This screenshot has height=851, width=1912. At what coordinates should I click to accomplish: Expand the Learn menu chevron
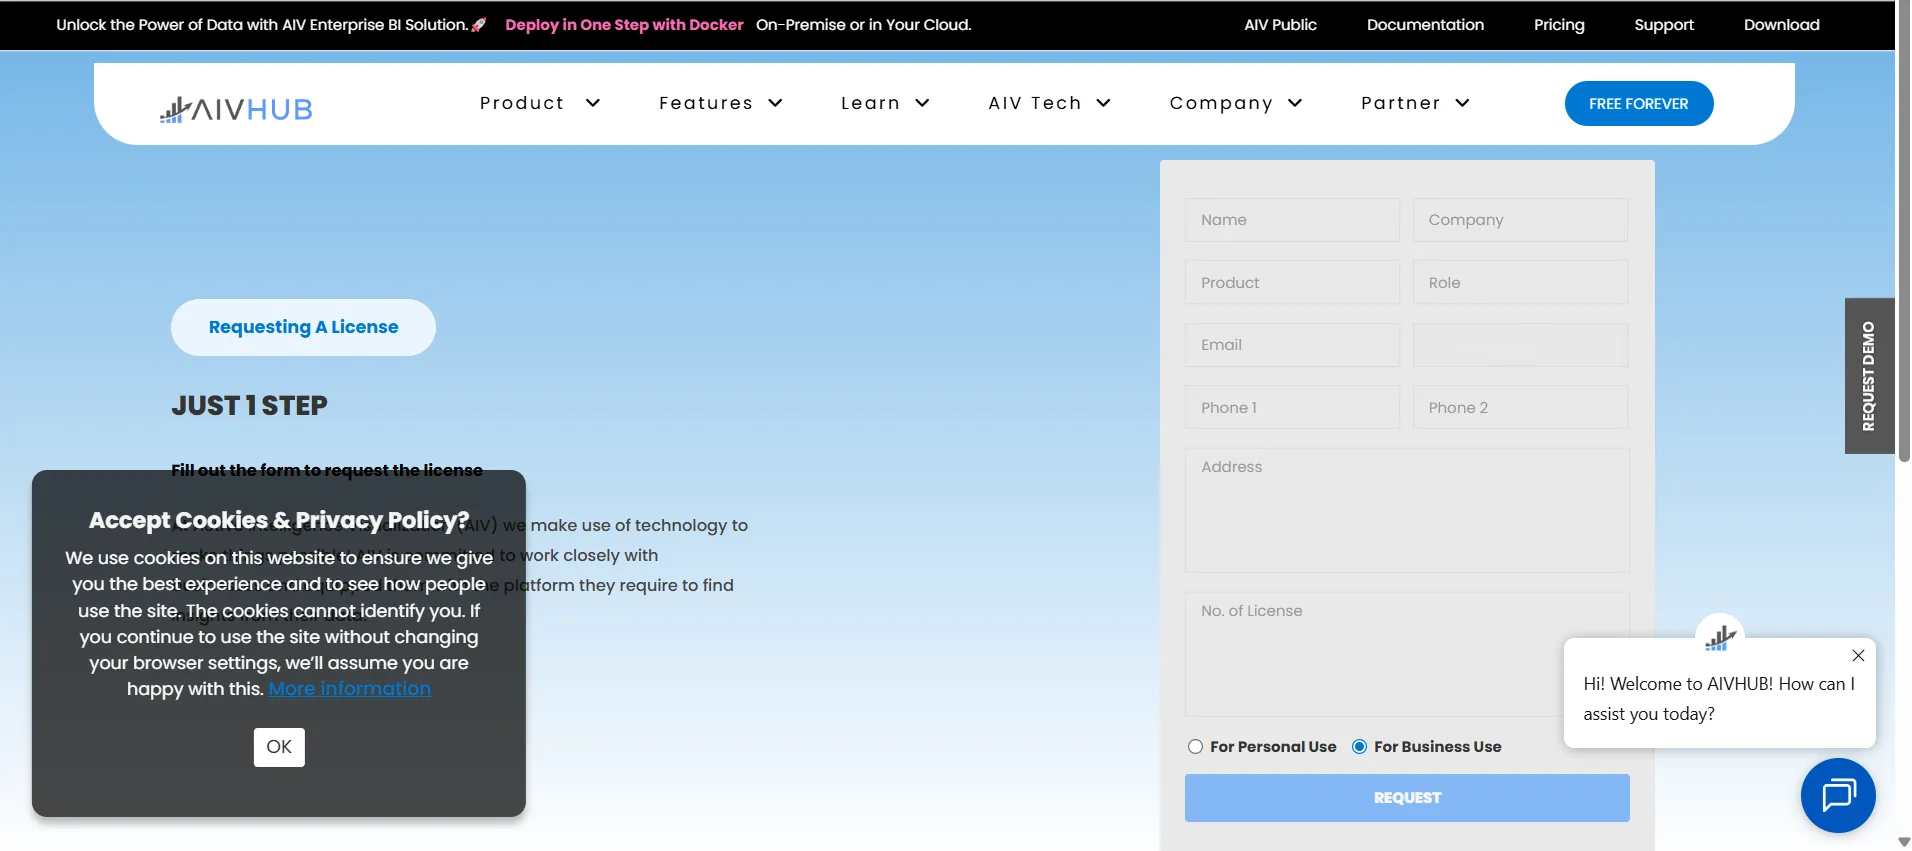(923, 103)
